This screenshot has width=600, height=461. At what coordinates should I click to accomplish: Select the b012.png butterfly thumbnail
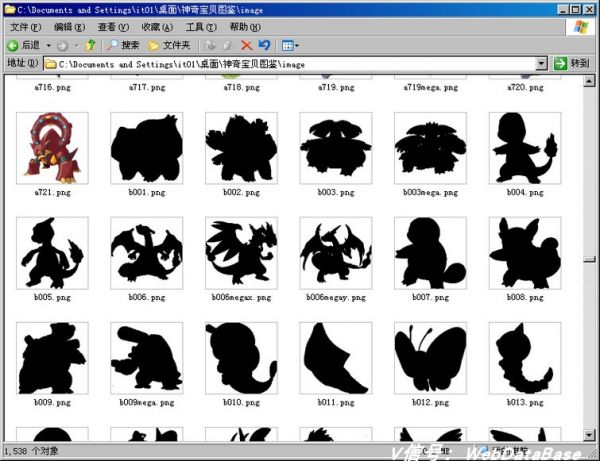point(430,358)
